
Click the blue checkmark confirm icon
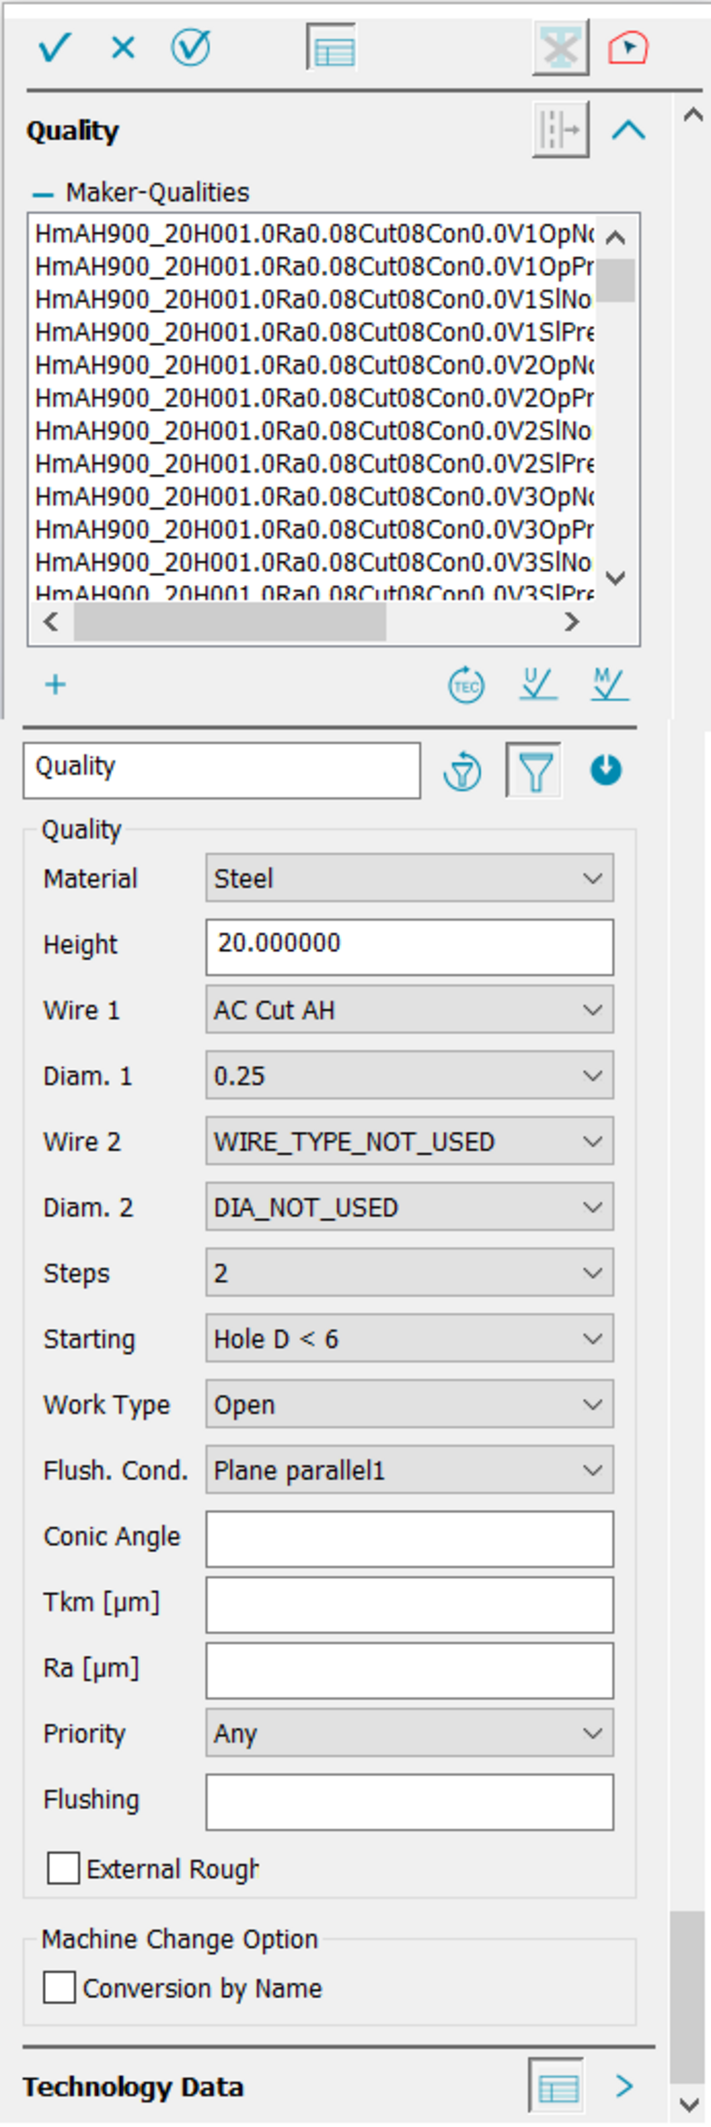(x=54, y=47)
